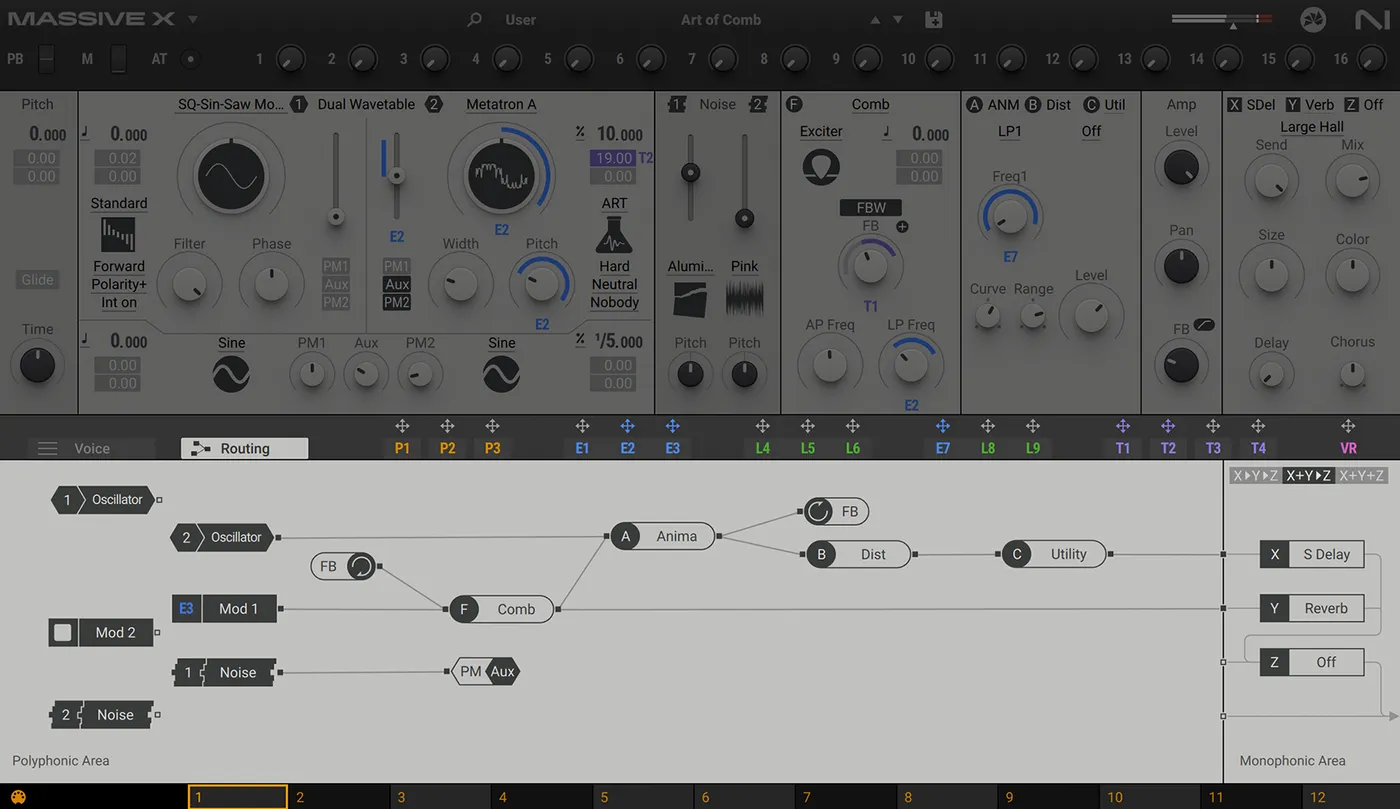Click the ART flask icon
Screen dimensions: 1400x809
[614, 234]
